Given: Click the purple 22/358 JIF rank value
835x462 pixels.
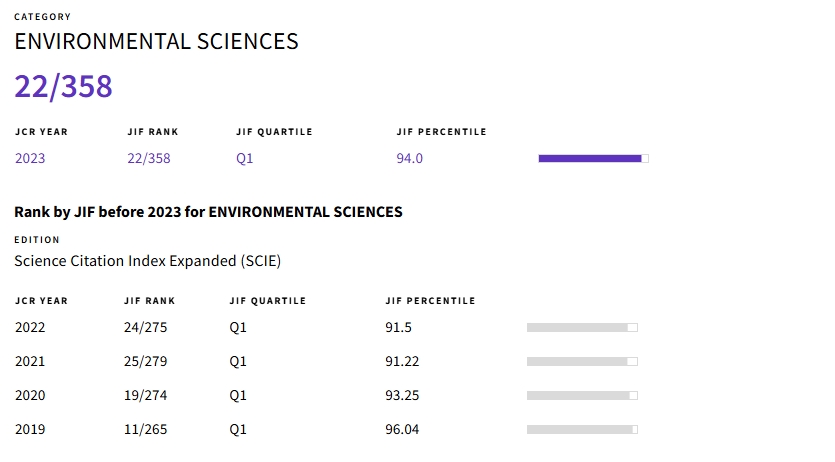Looking at the screenshot, I should [149, 159].
